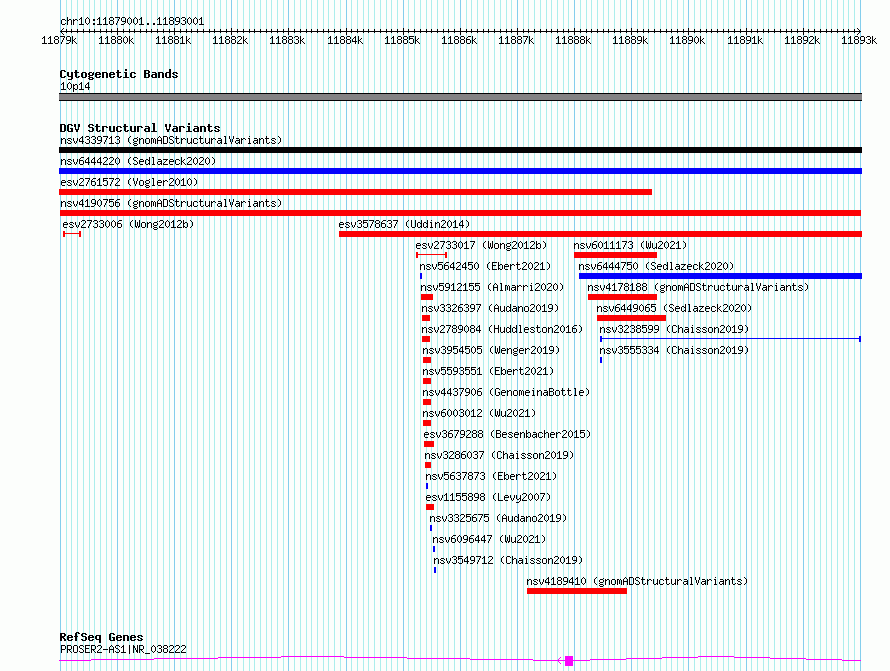
Task: Select the red nsv5912155 glyph
Action: [427, 297]
